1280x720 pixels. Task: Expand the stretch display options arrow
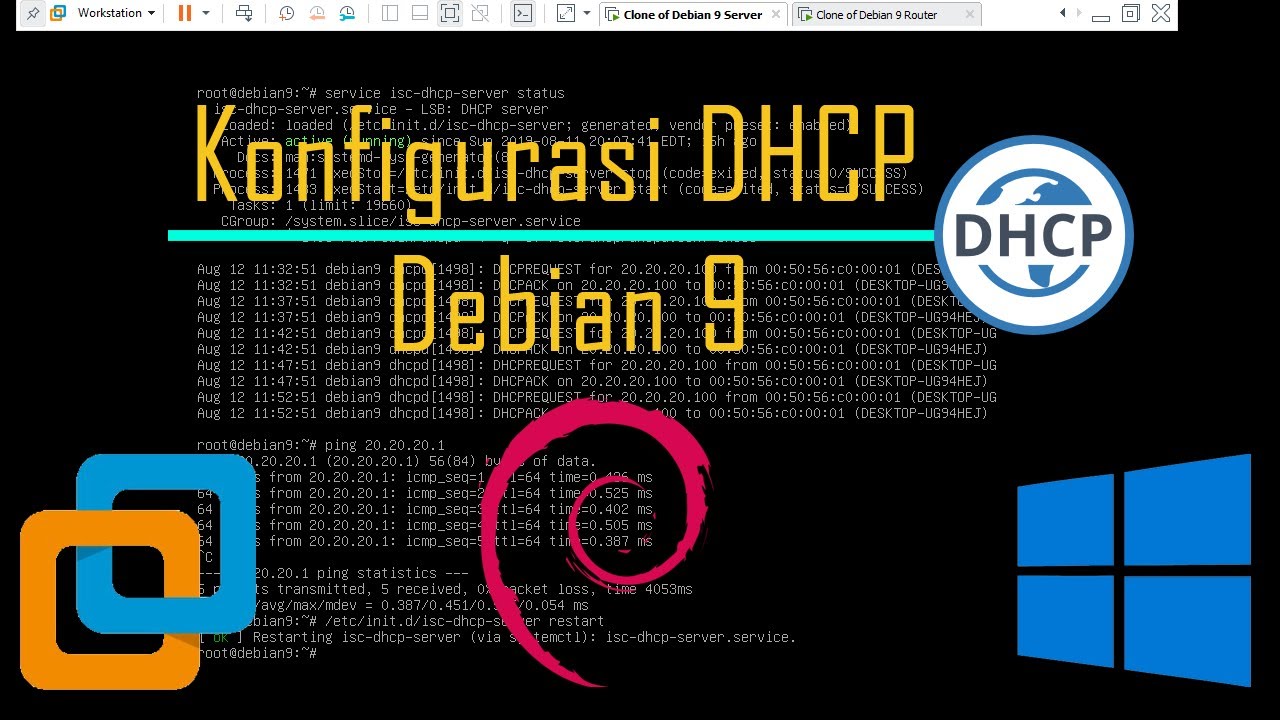pos(587,14)
